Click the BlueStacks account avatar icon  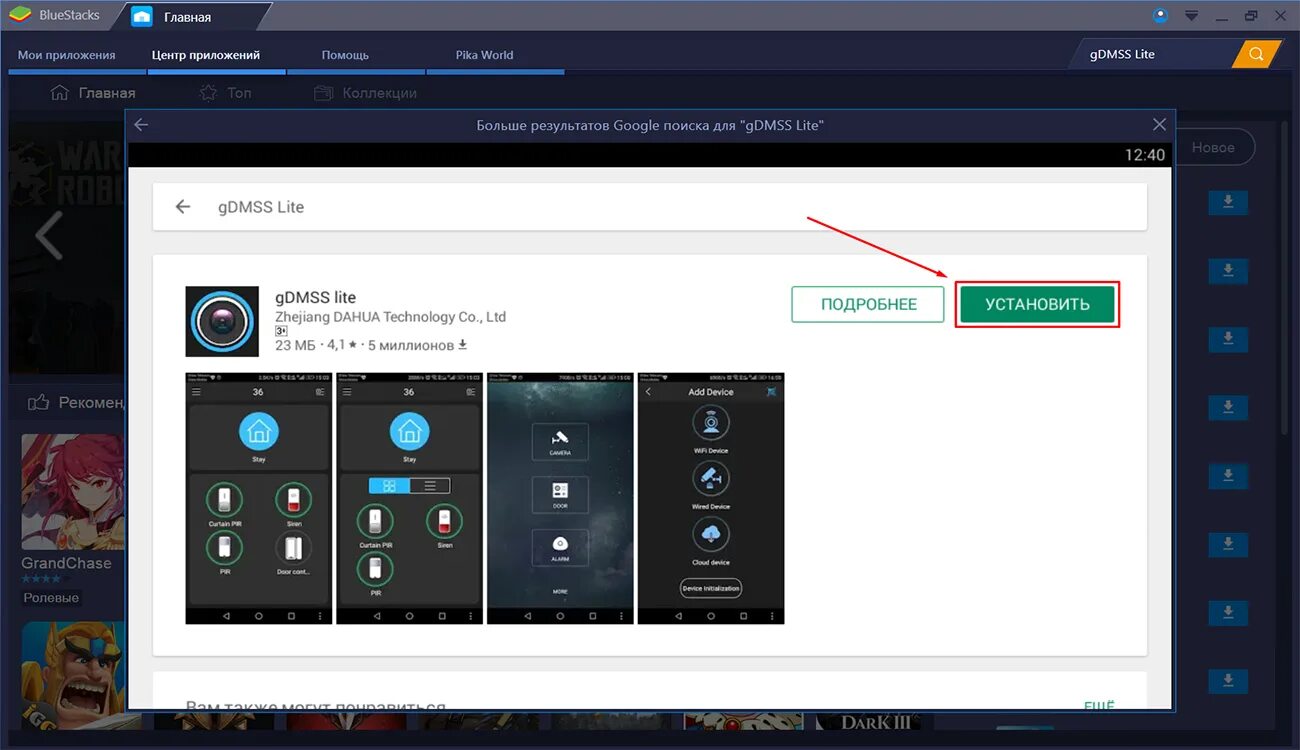coord(1160,16)
